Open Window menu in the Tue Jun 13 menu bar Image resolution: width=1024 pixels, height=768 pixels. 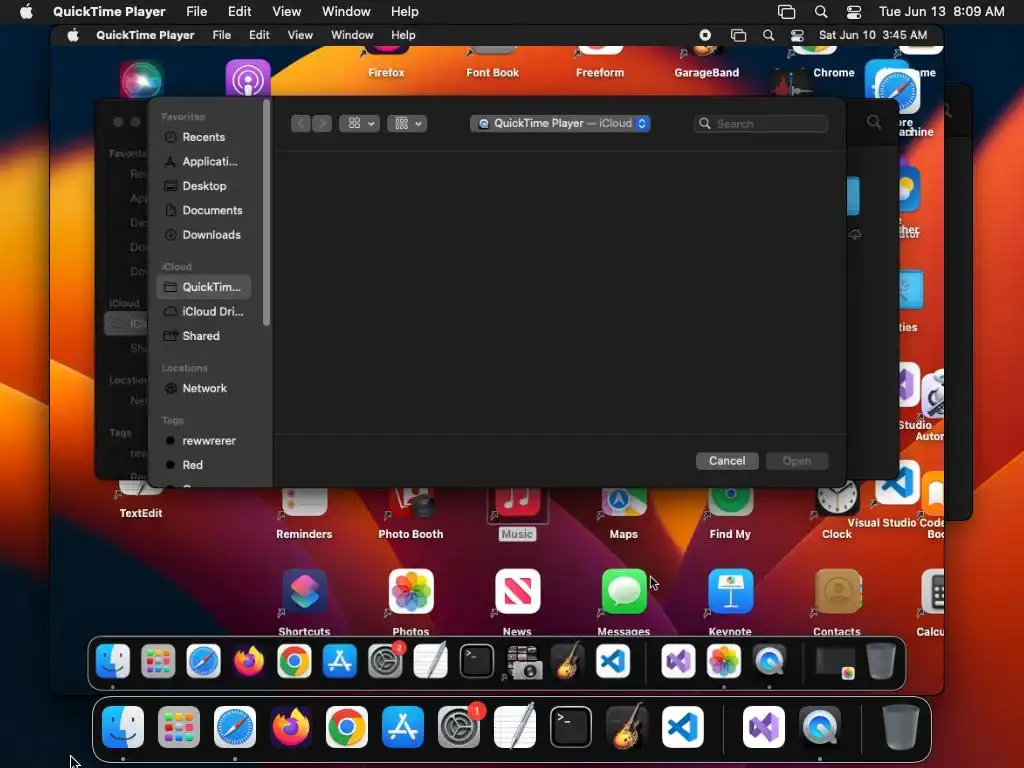point(346,12)
